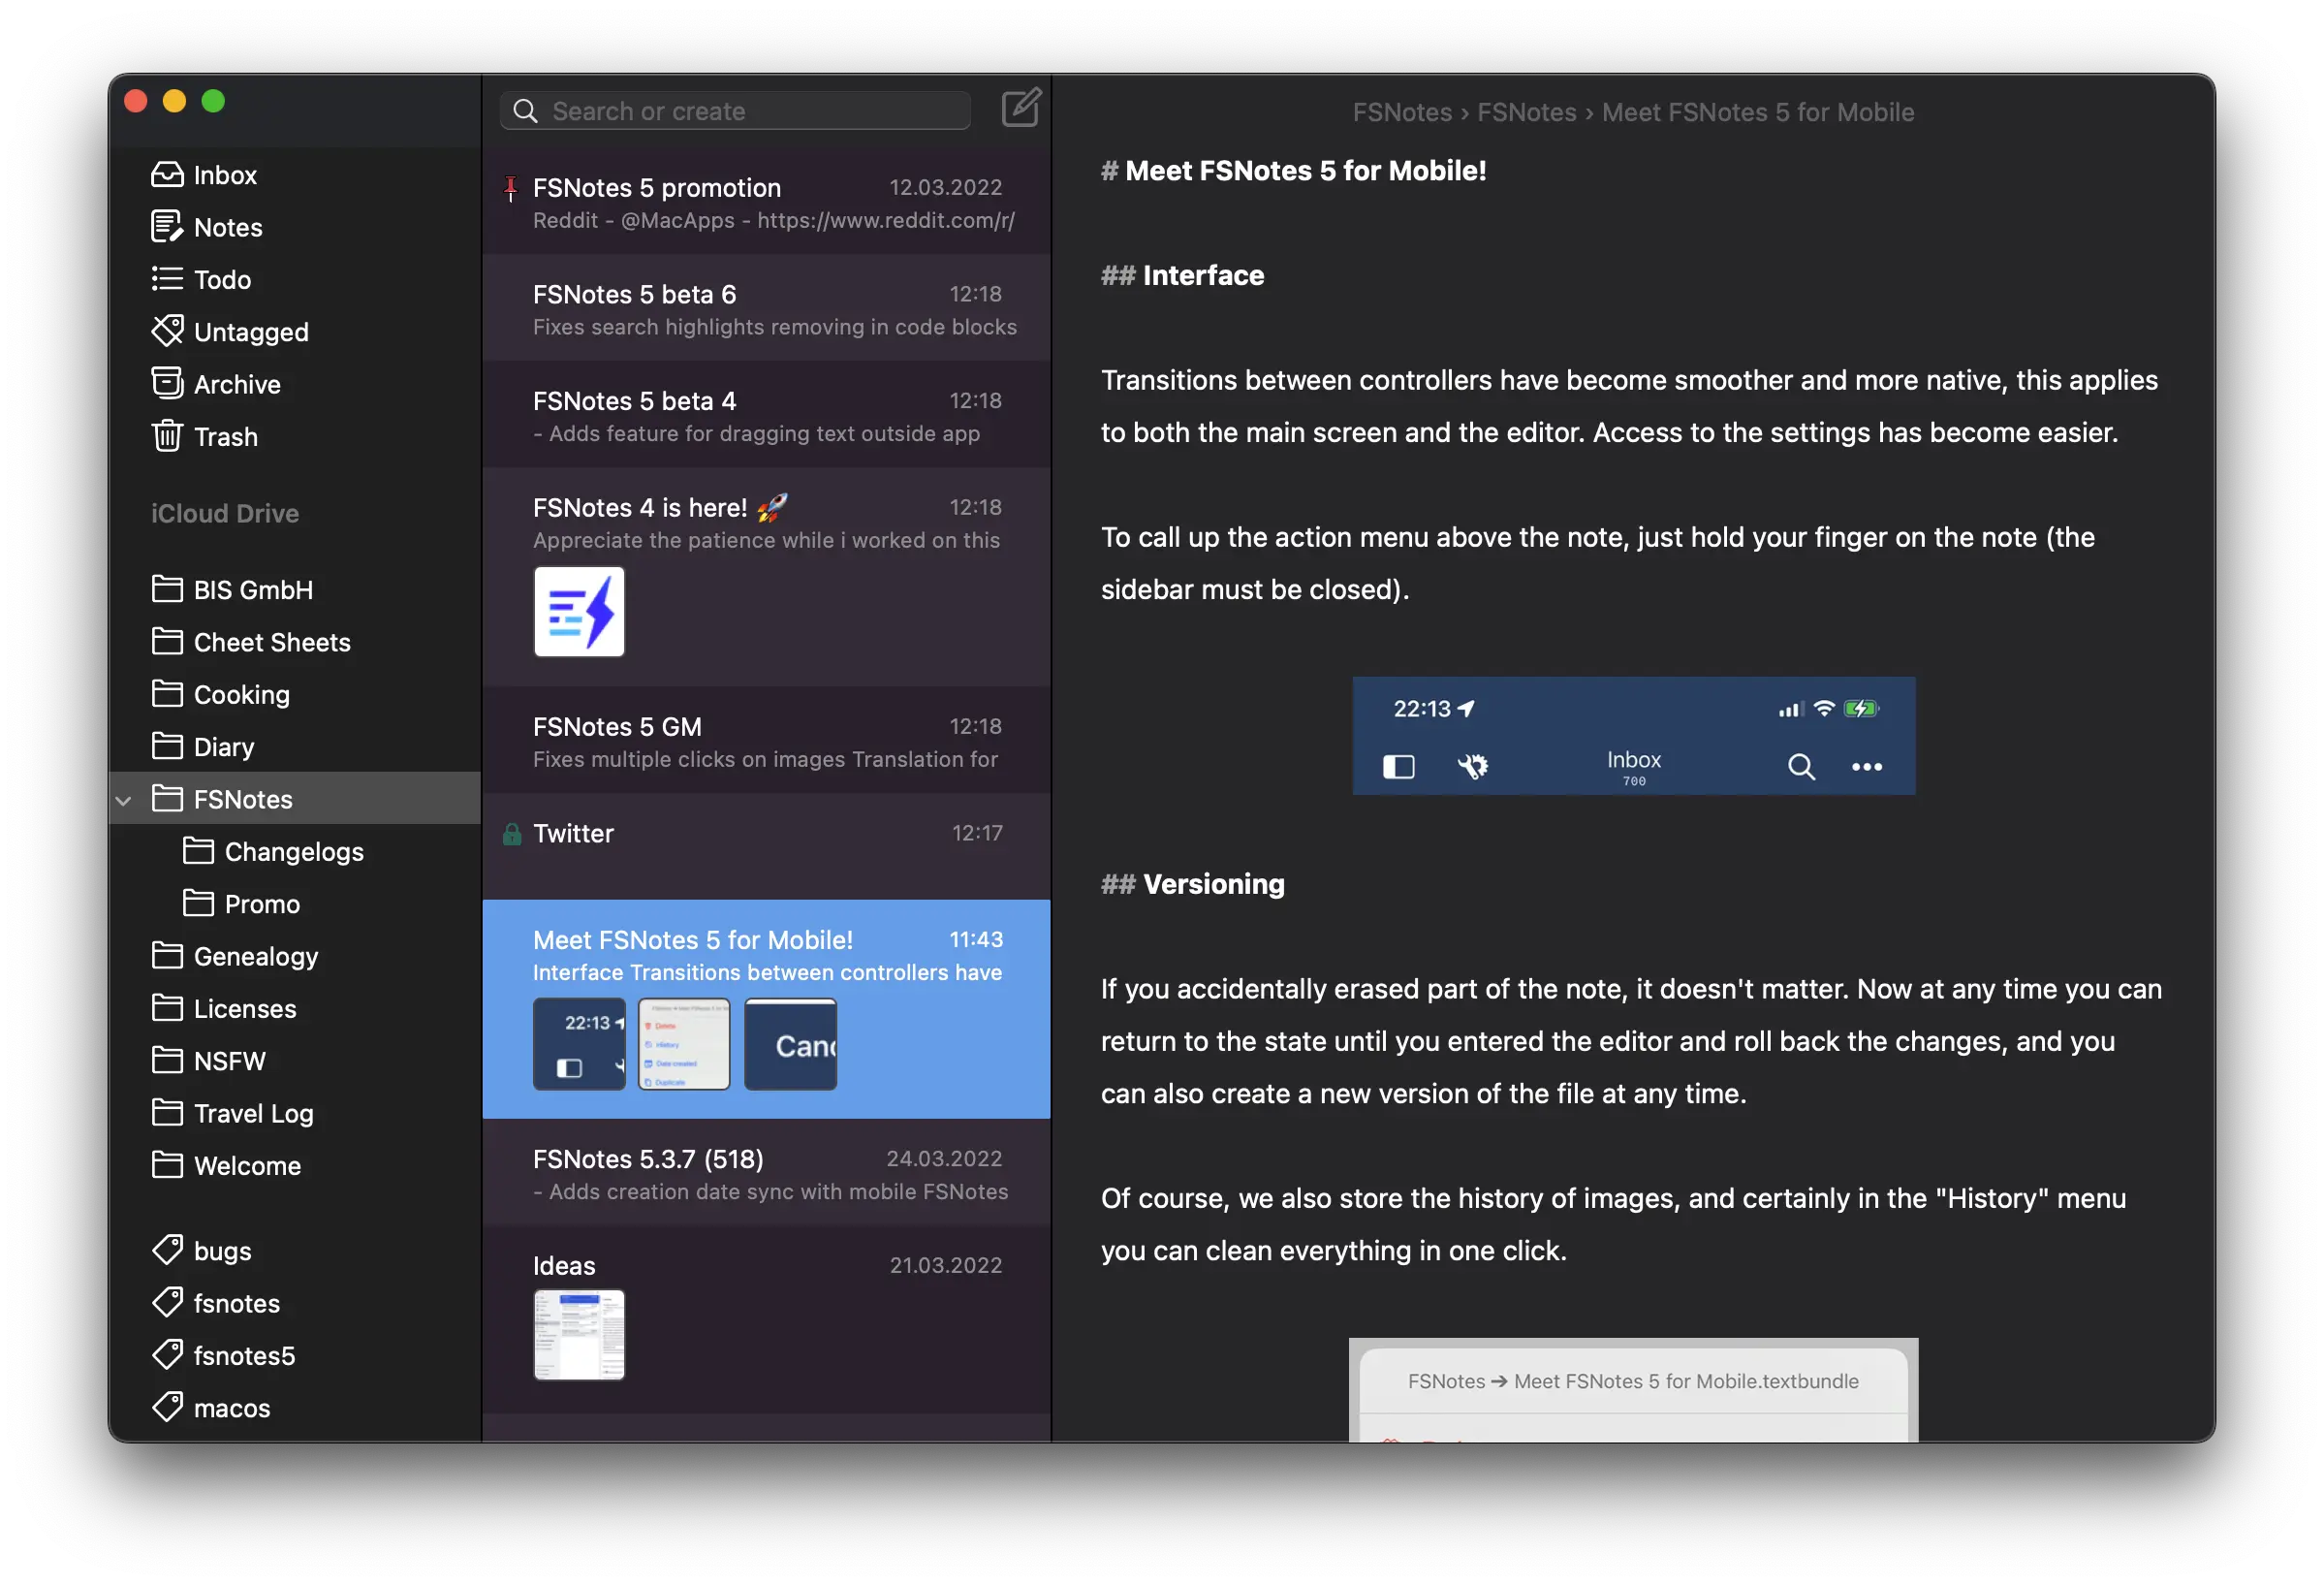Open the Diary folder
Image resolution: width=2324 pixels, height=1586 pixels.
point(295,747)
